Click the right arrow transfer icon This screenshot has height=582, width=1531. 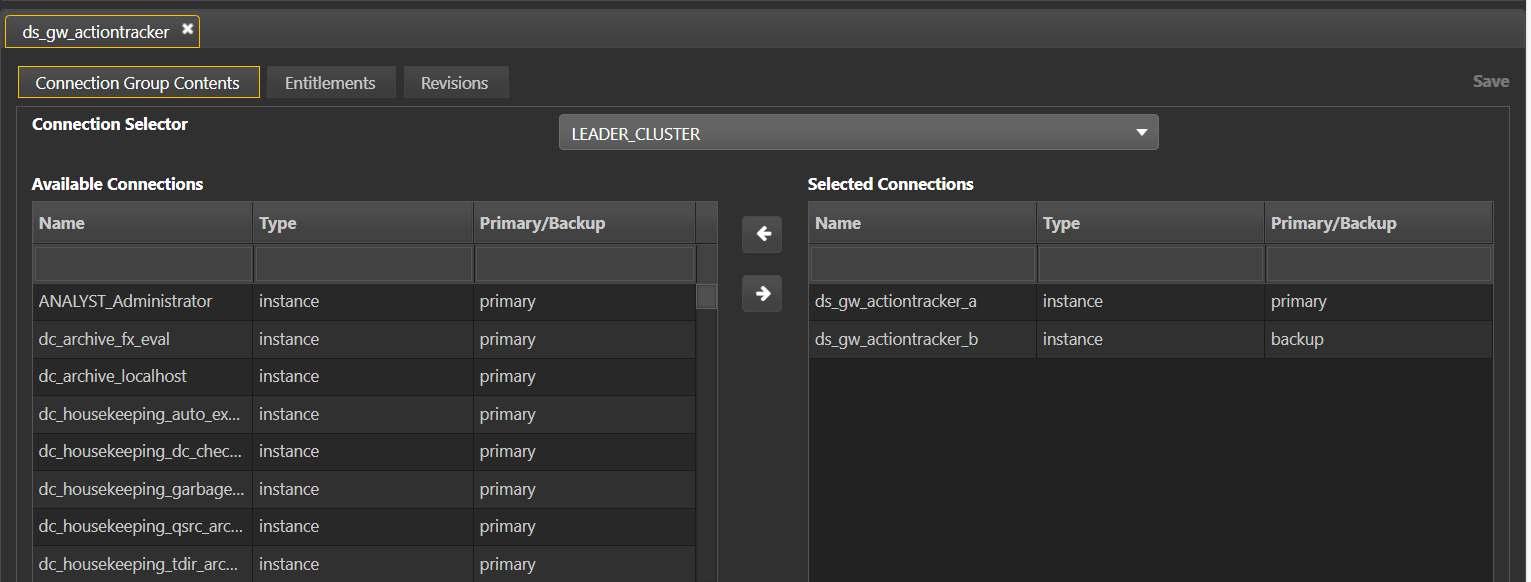[x=762, y=294]
